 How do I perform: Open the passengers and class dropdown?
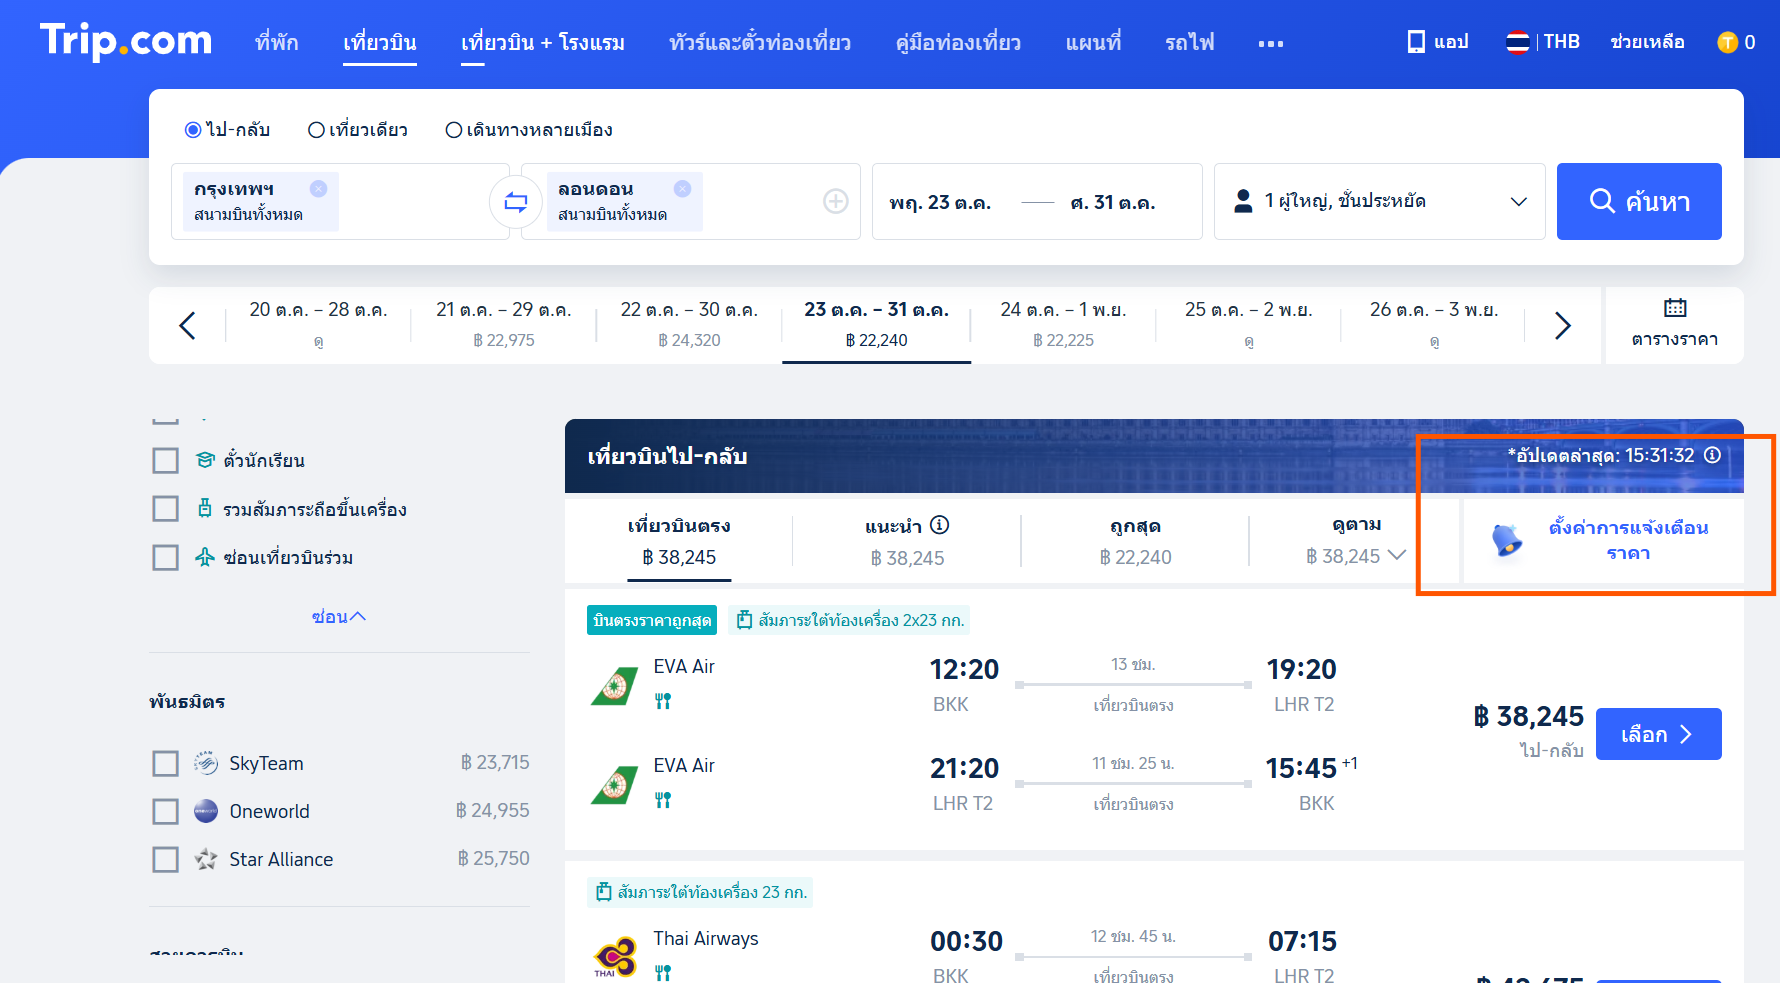pos(1379,201)
